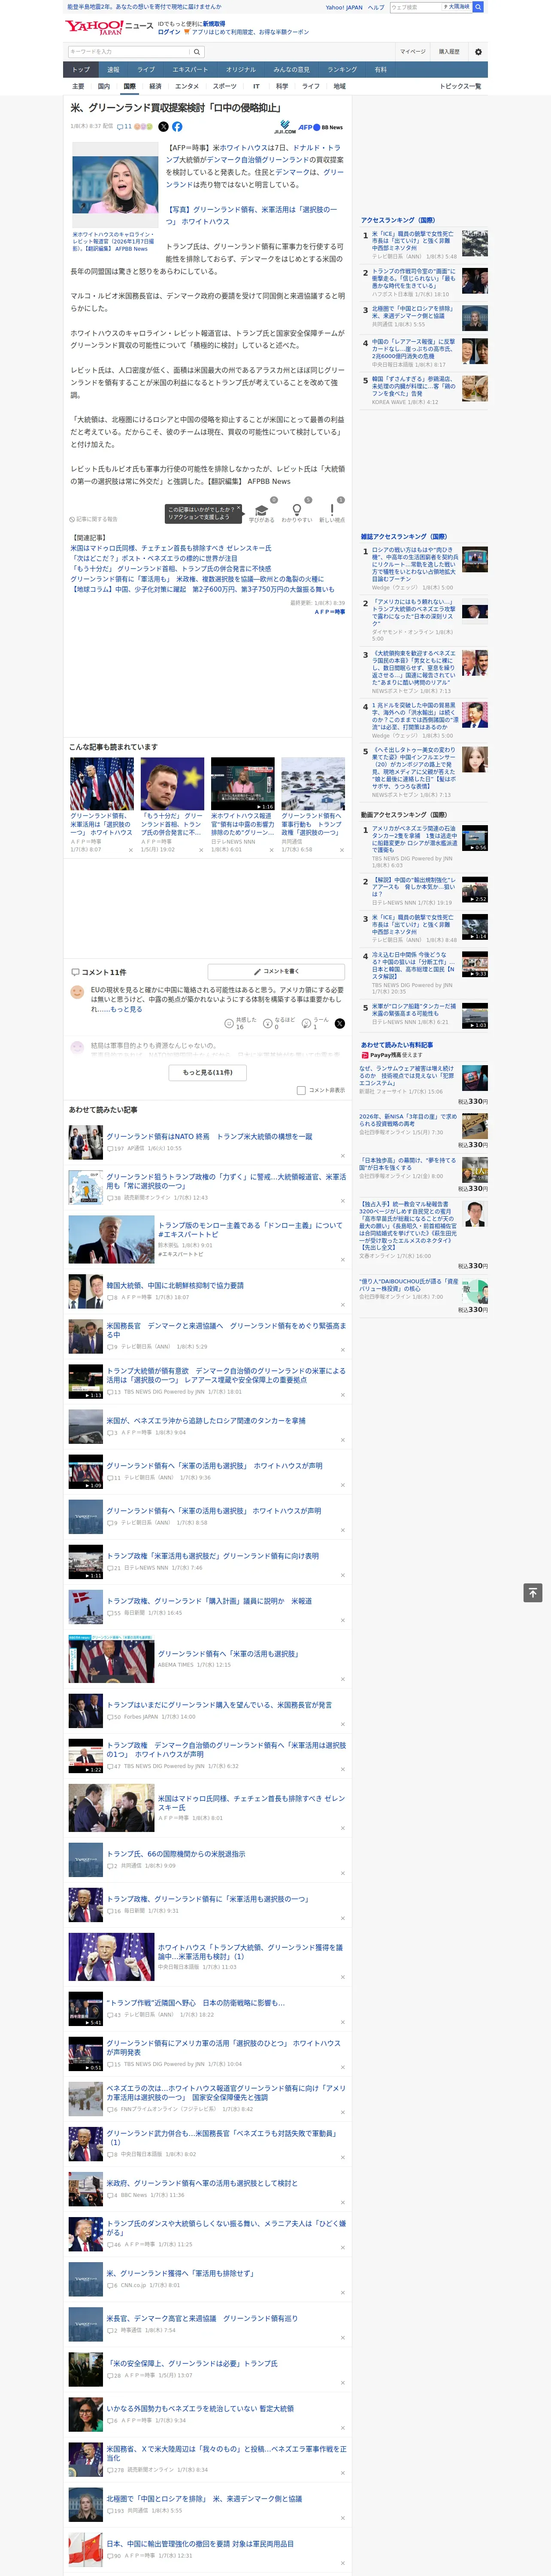Click the top web search input field
The height and width of the screenshot is (2576, 551).
tap(415, 7)
